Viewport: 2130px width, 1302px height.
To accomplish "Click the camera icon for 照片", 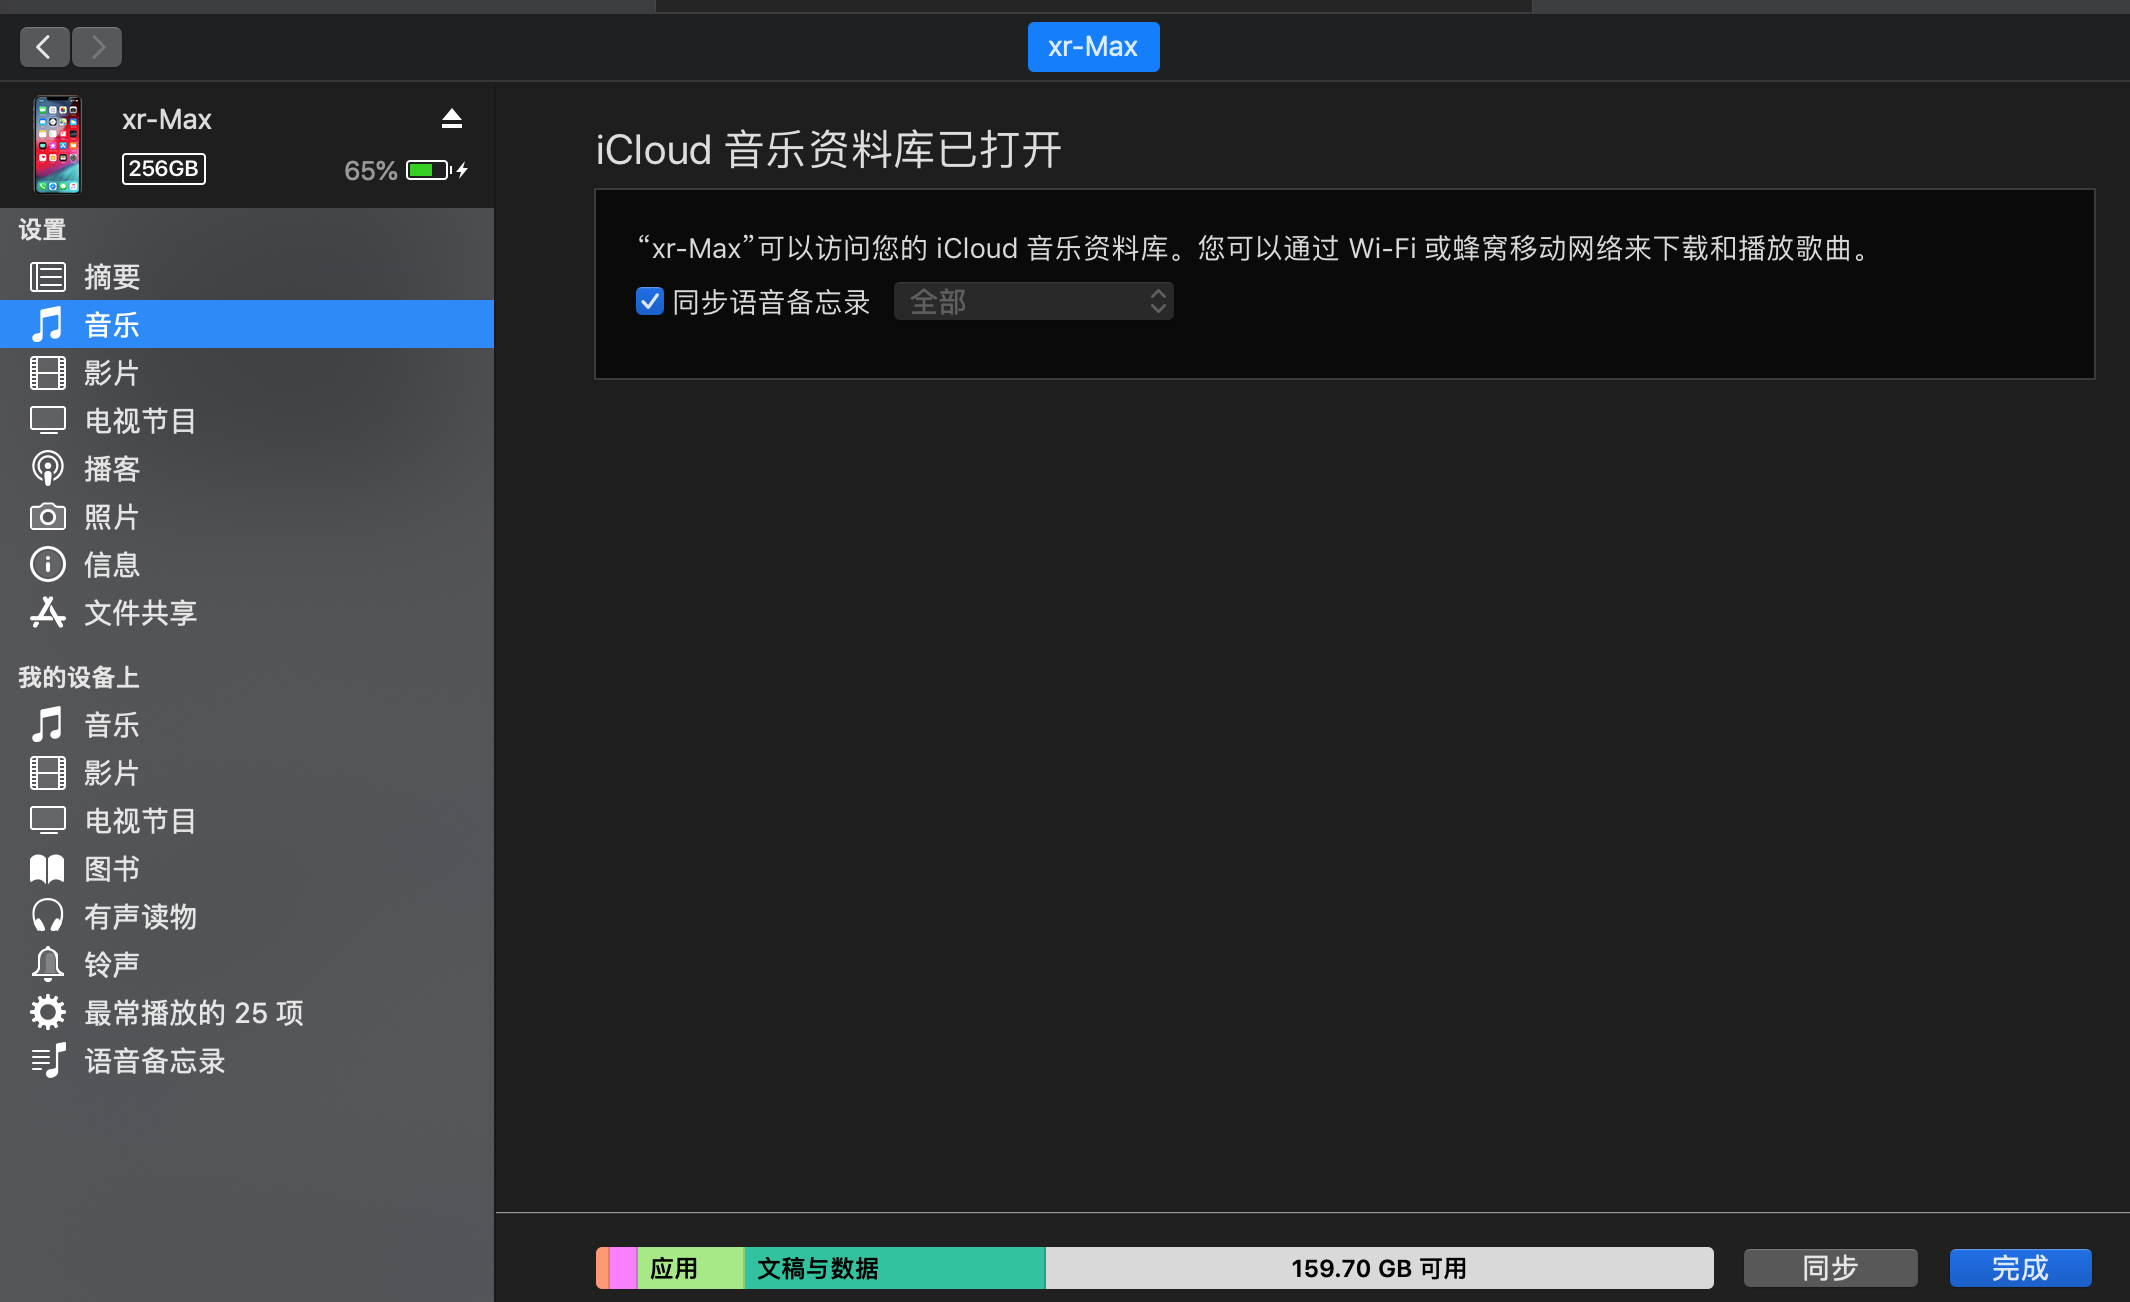I will 47,517.
